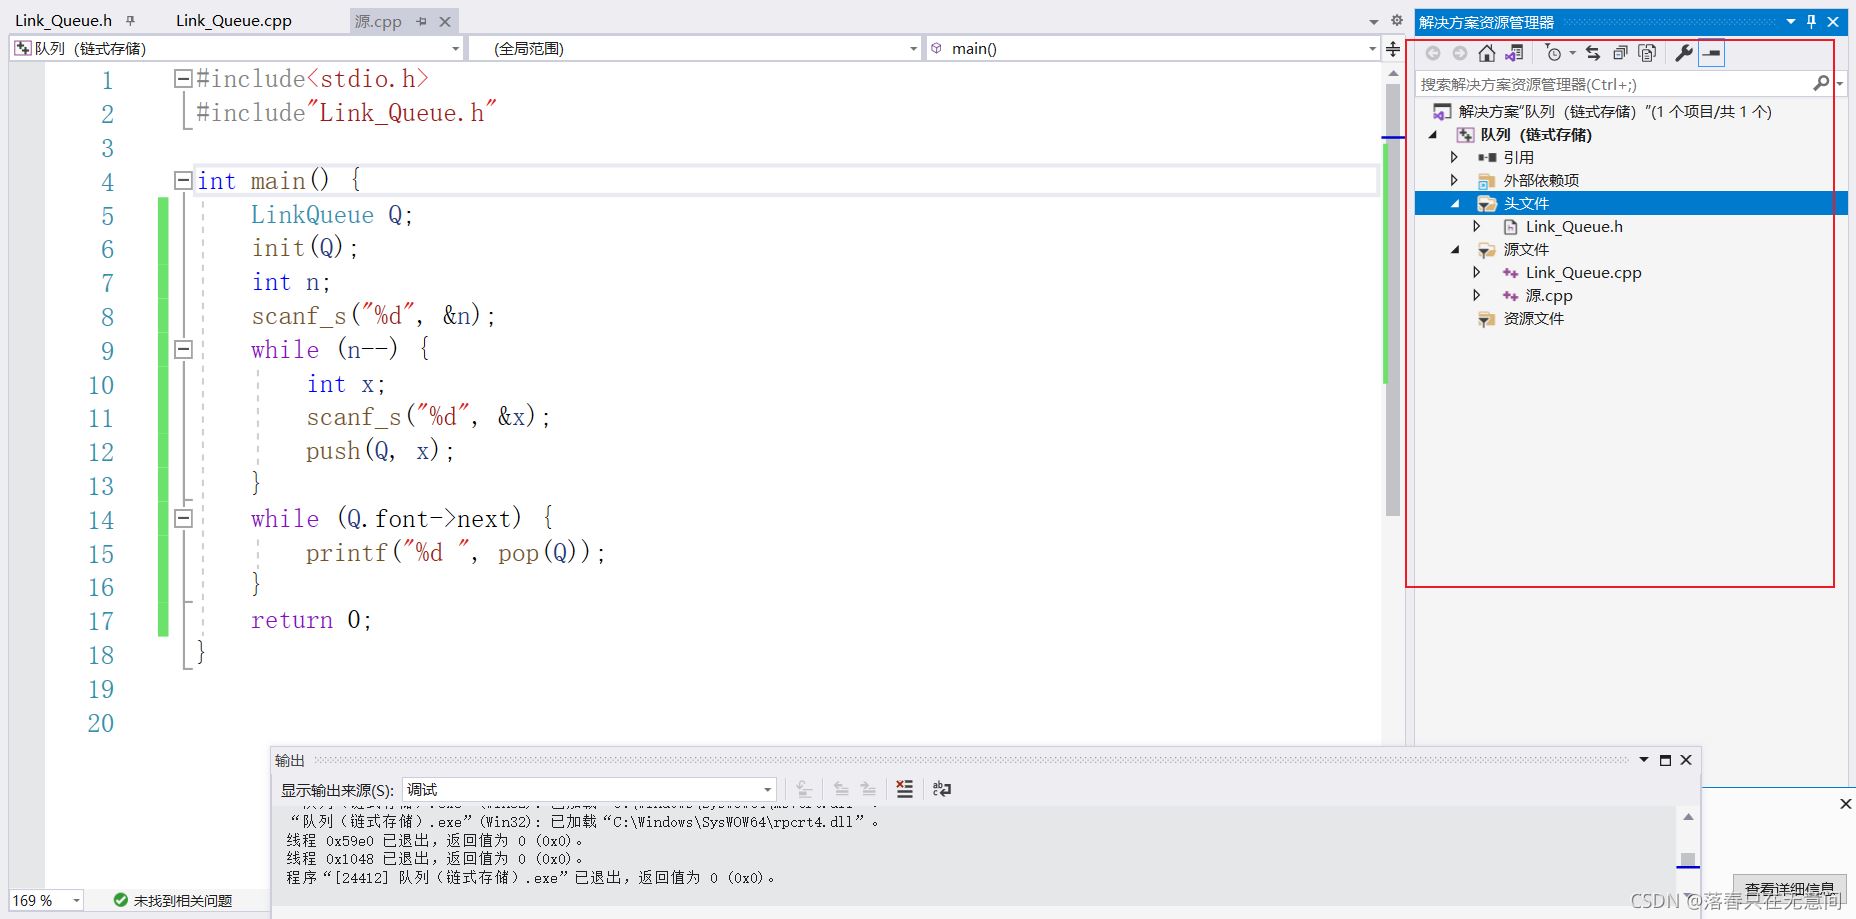The image size is (1856, 919).
Task: Open properties wrench icon
Action: (x=1684, y=53)
